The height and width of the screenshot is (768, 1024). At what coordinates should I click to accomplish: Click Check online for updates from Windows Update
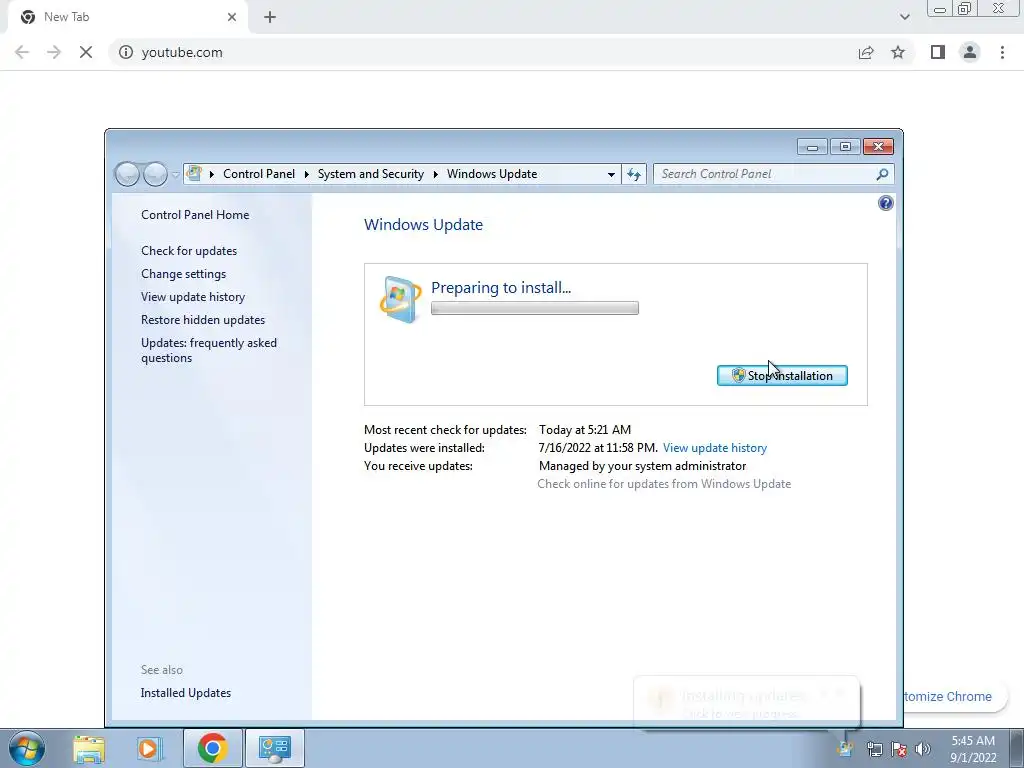tap(664, 484)
